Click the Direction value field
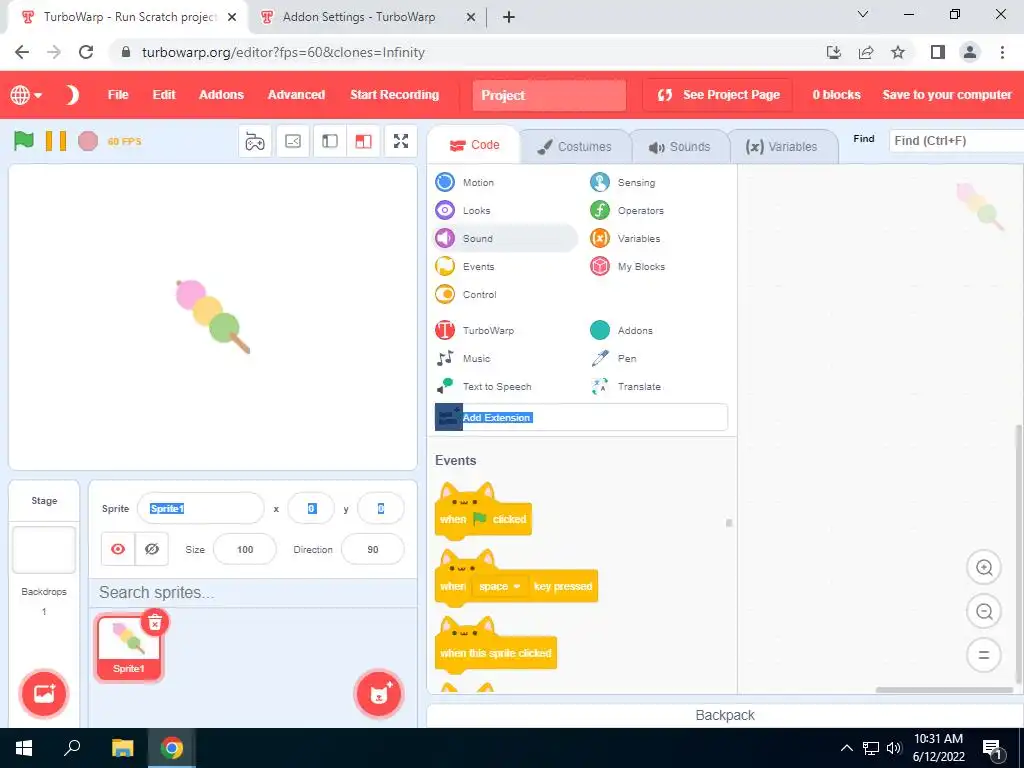The height and width of the screenshot is (768, 1024). (x=373, y=550)
